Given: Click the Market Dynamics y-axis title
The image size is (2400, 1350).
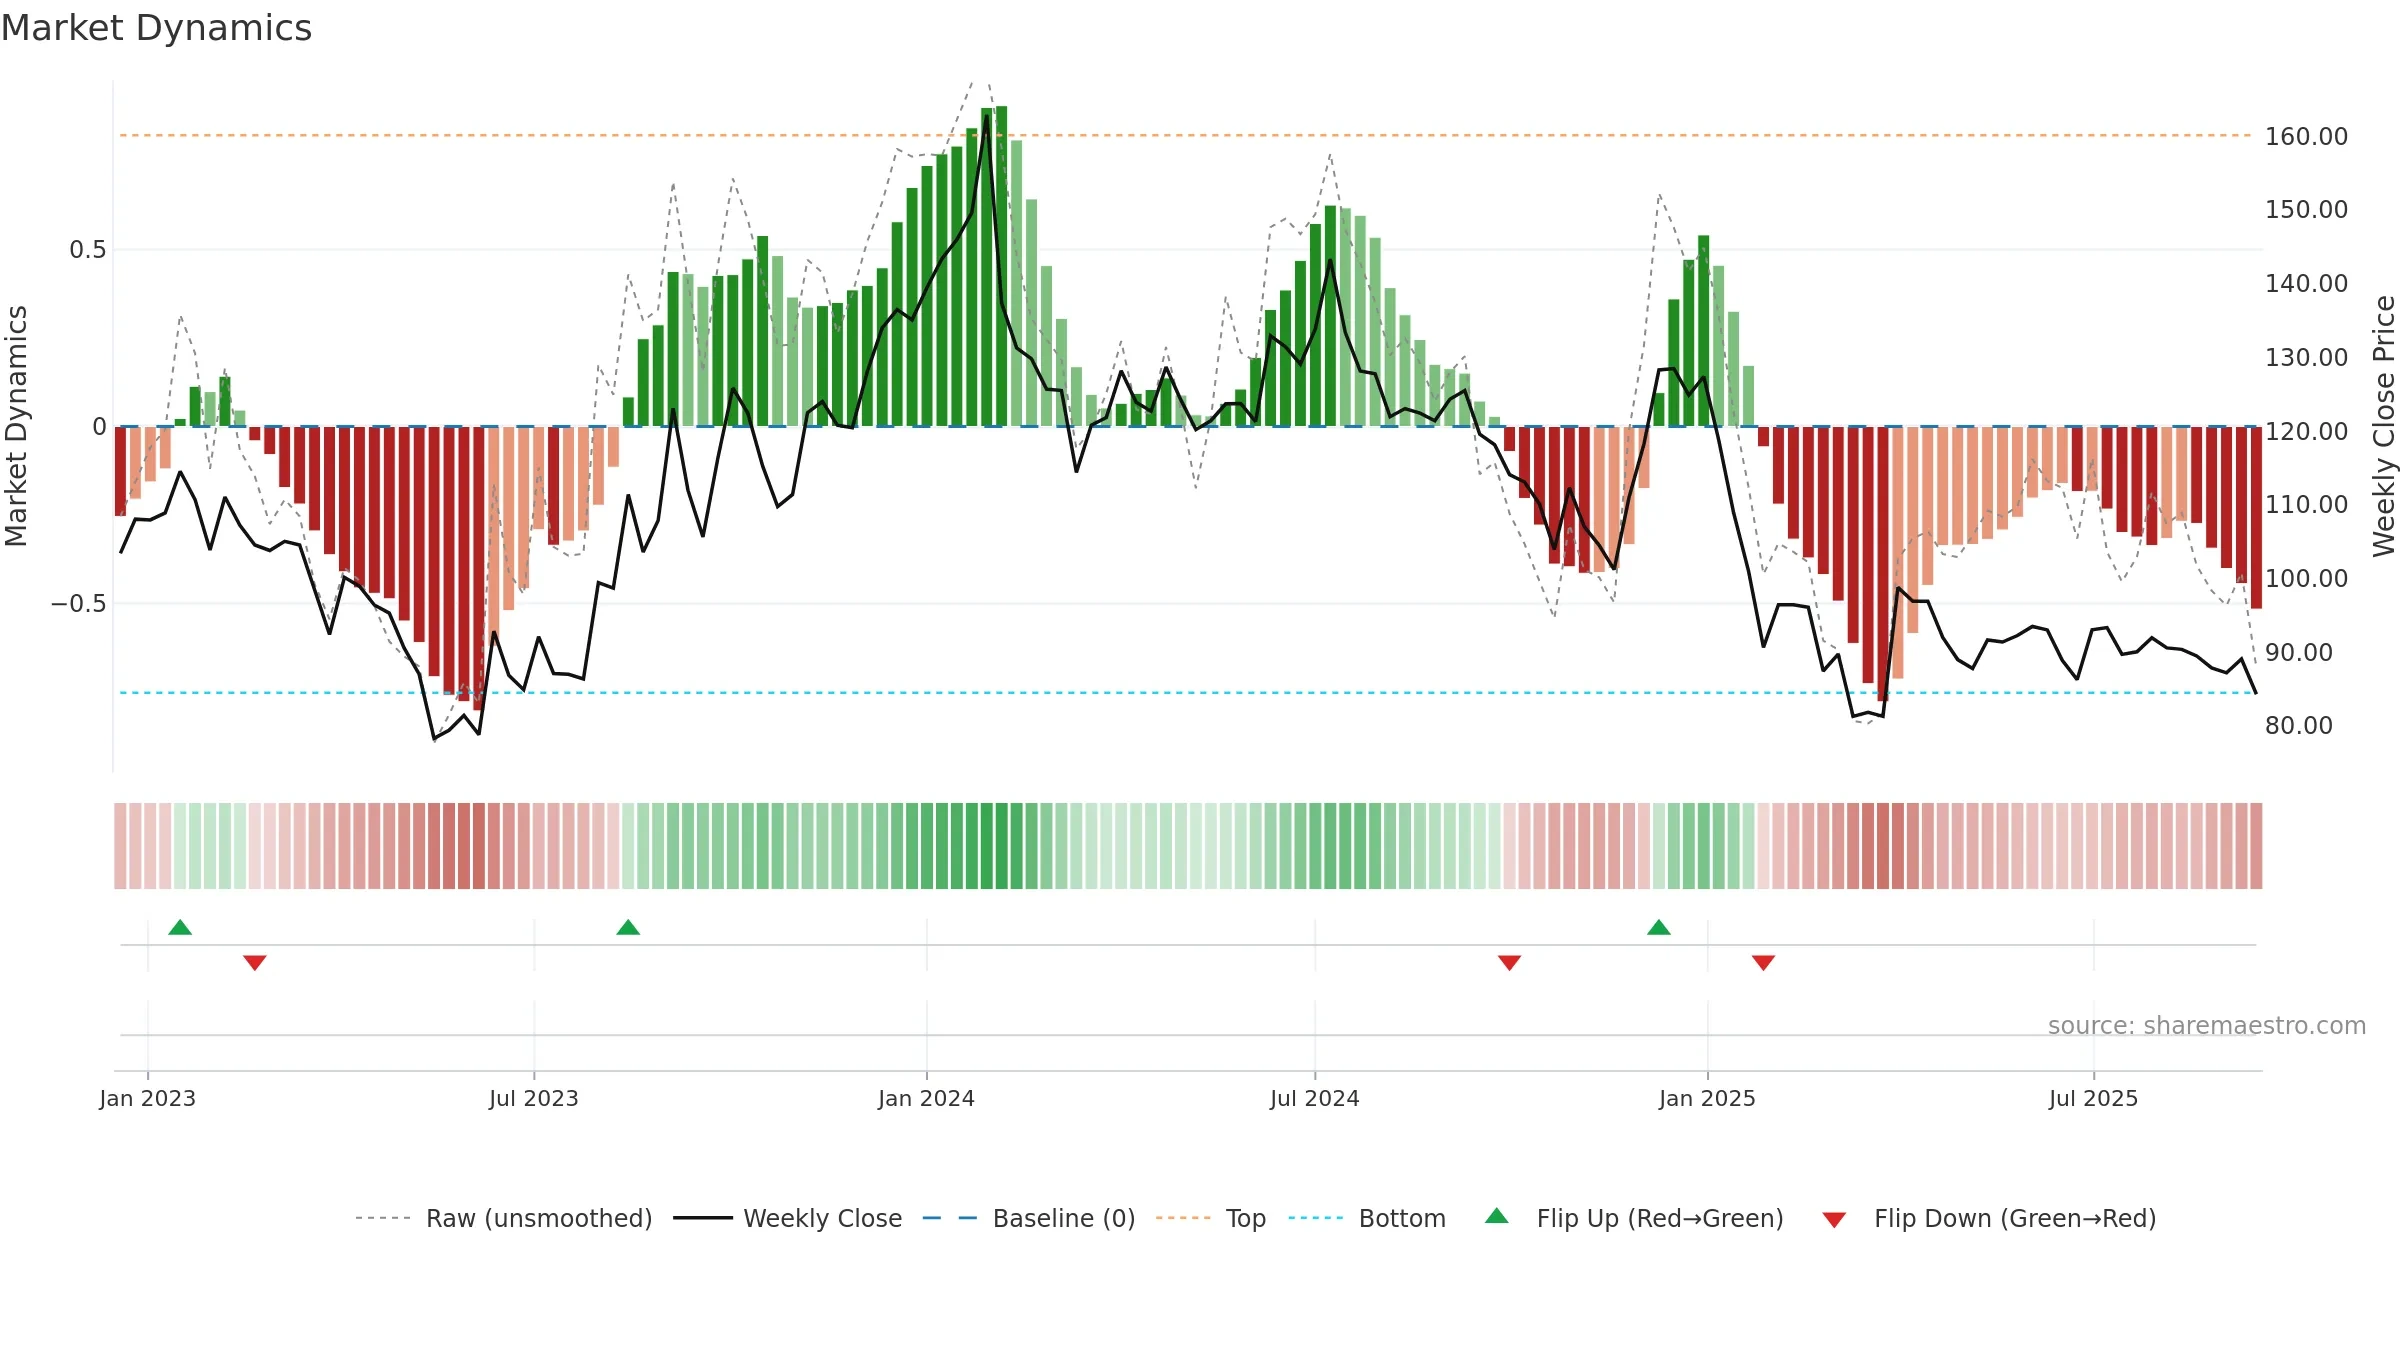Looking at the screenshot, I should [x=16, y=426].
